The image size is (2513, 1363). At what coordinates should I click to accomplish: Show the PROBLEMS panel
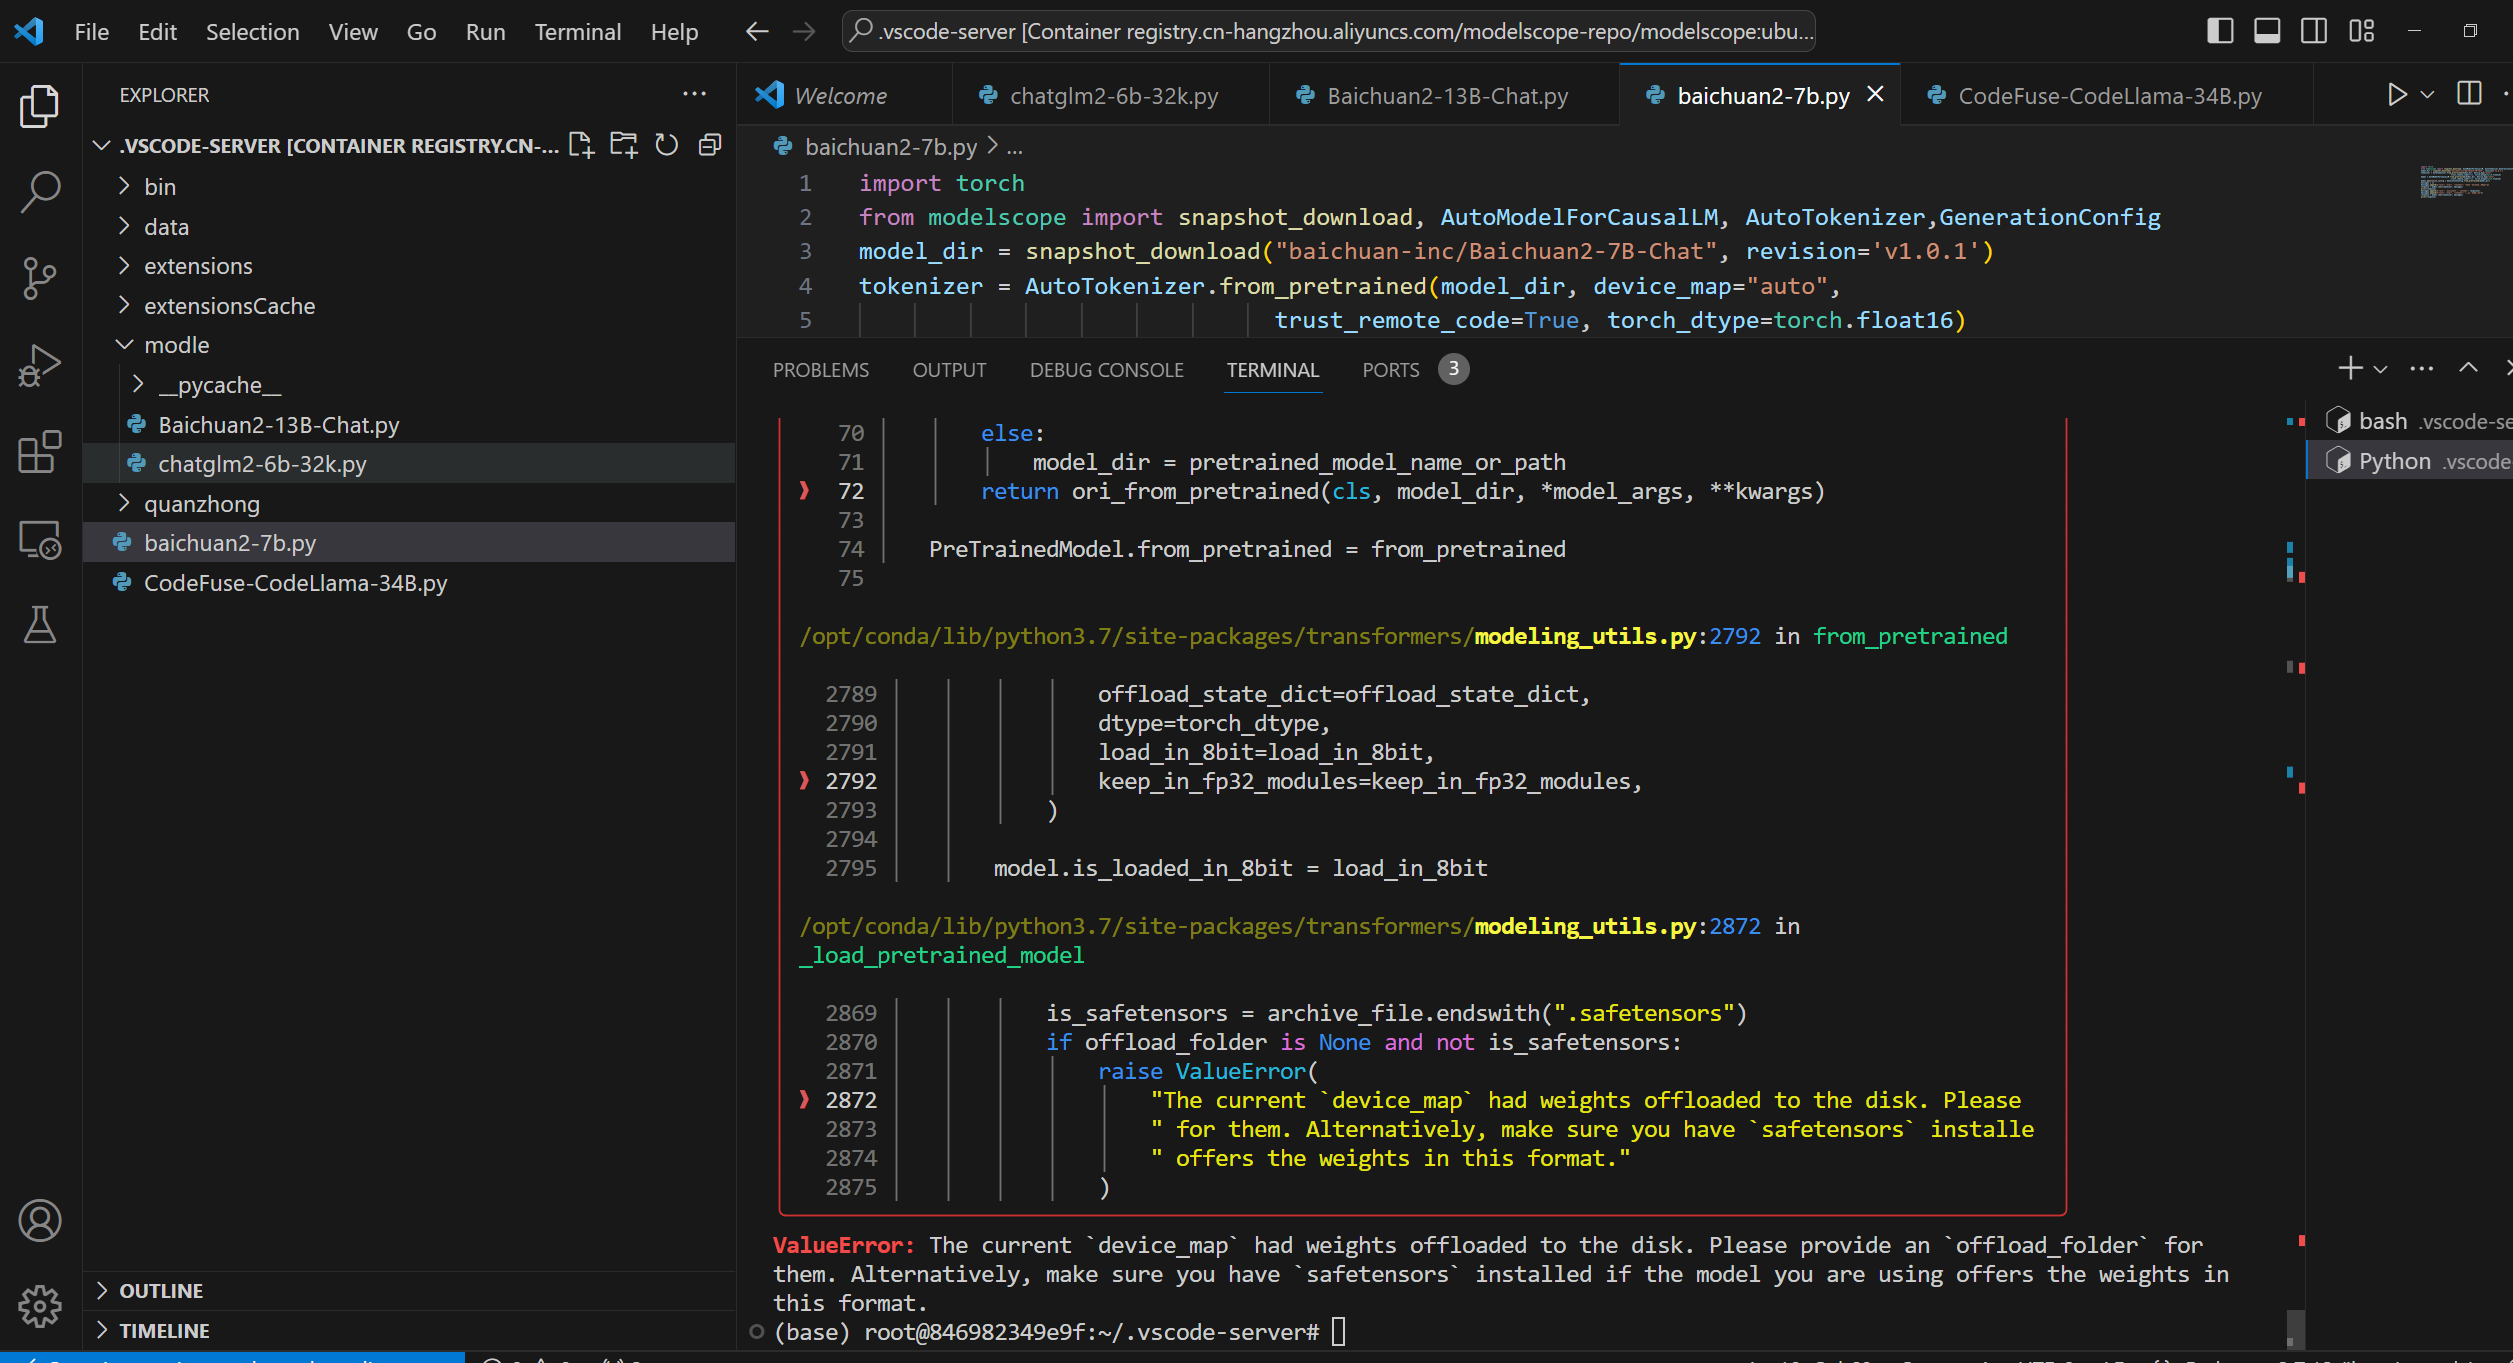[x=821, y=370]
